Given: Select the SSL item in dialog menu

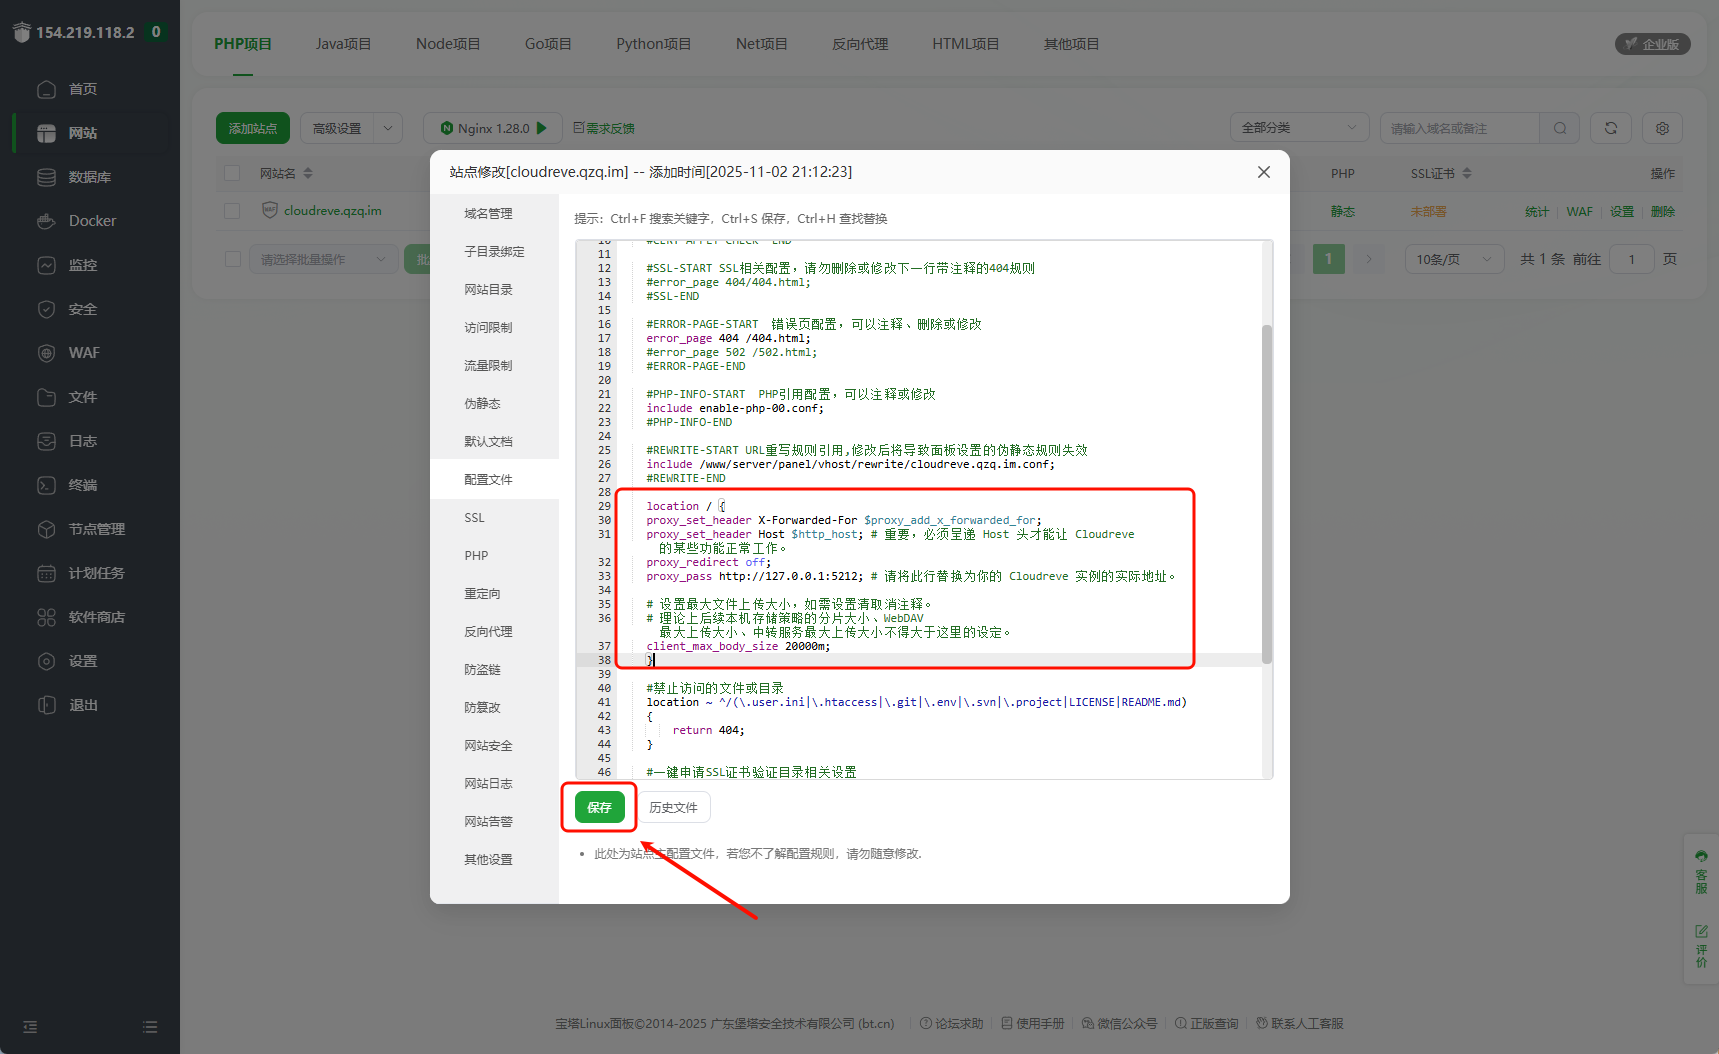Looking at the screenshot, I should [474, 518].
